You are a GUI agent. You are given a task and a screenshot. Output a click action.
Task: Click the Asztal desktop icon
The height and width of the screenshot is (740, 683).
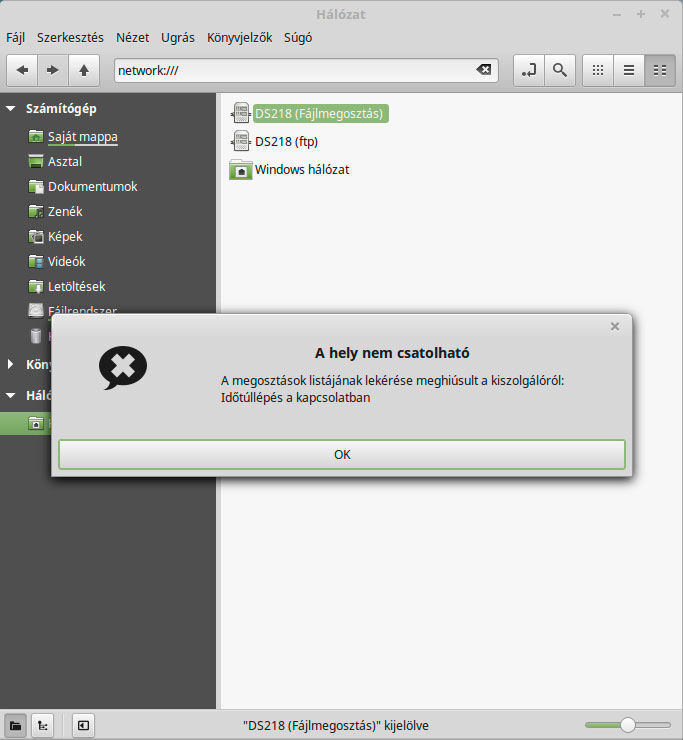36,161
